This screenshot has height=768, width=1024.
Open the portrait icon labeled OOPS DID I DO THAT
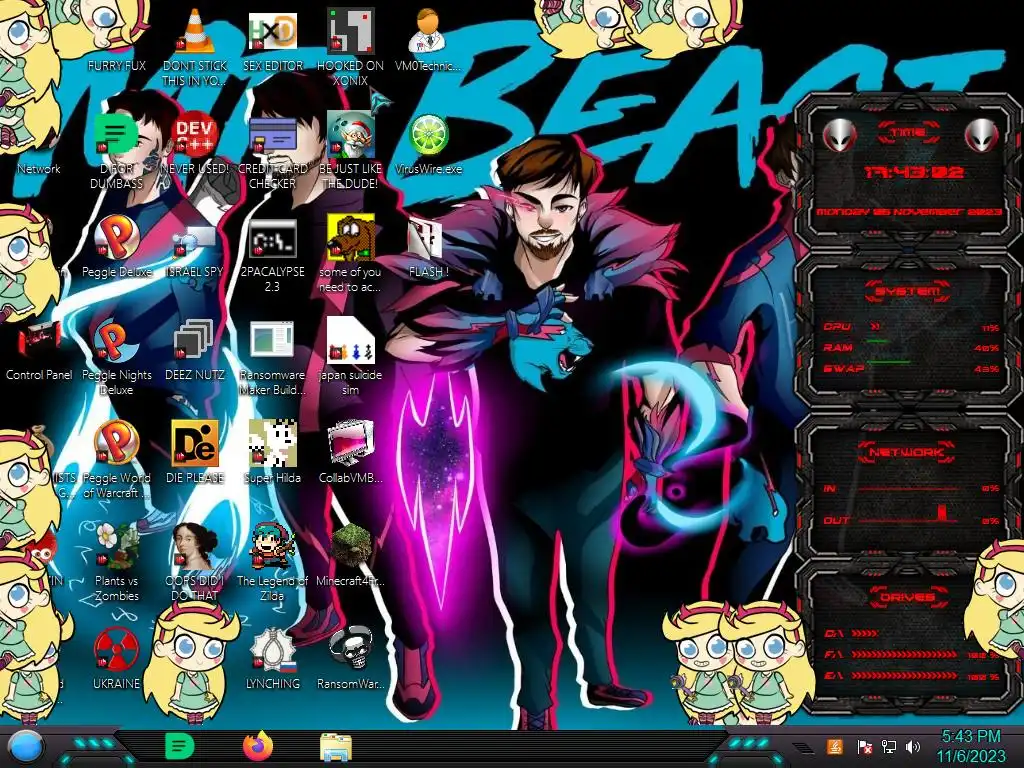pyautogui.click(x=195, y=547)
